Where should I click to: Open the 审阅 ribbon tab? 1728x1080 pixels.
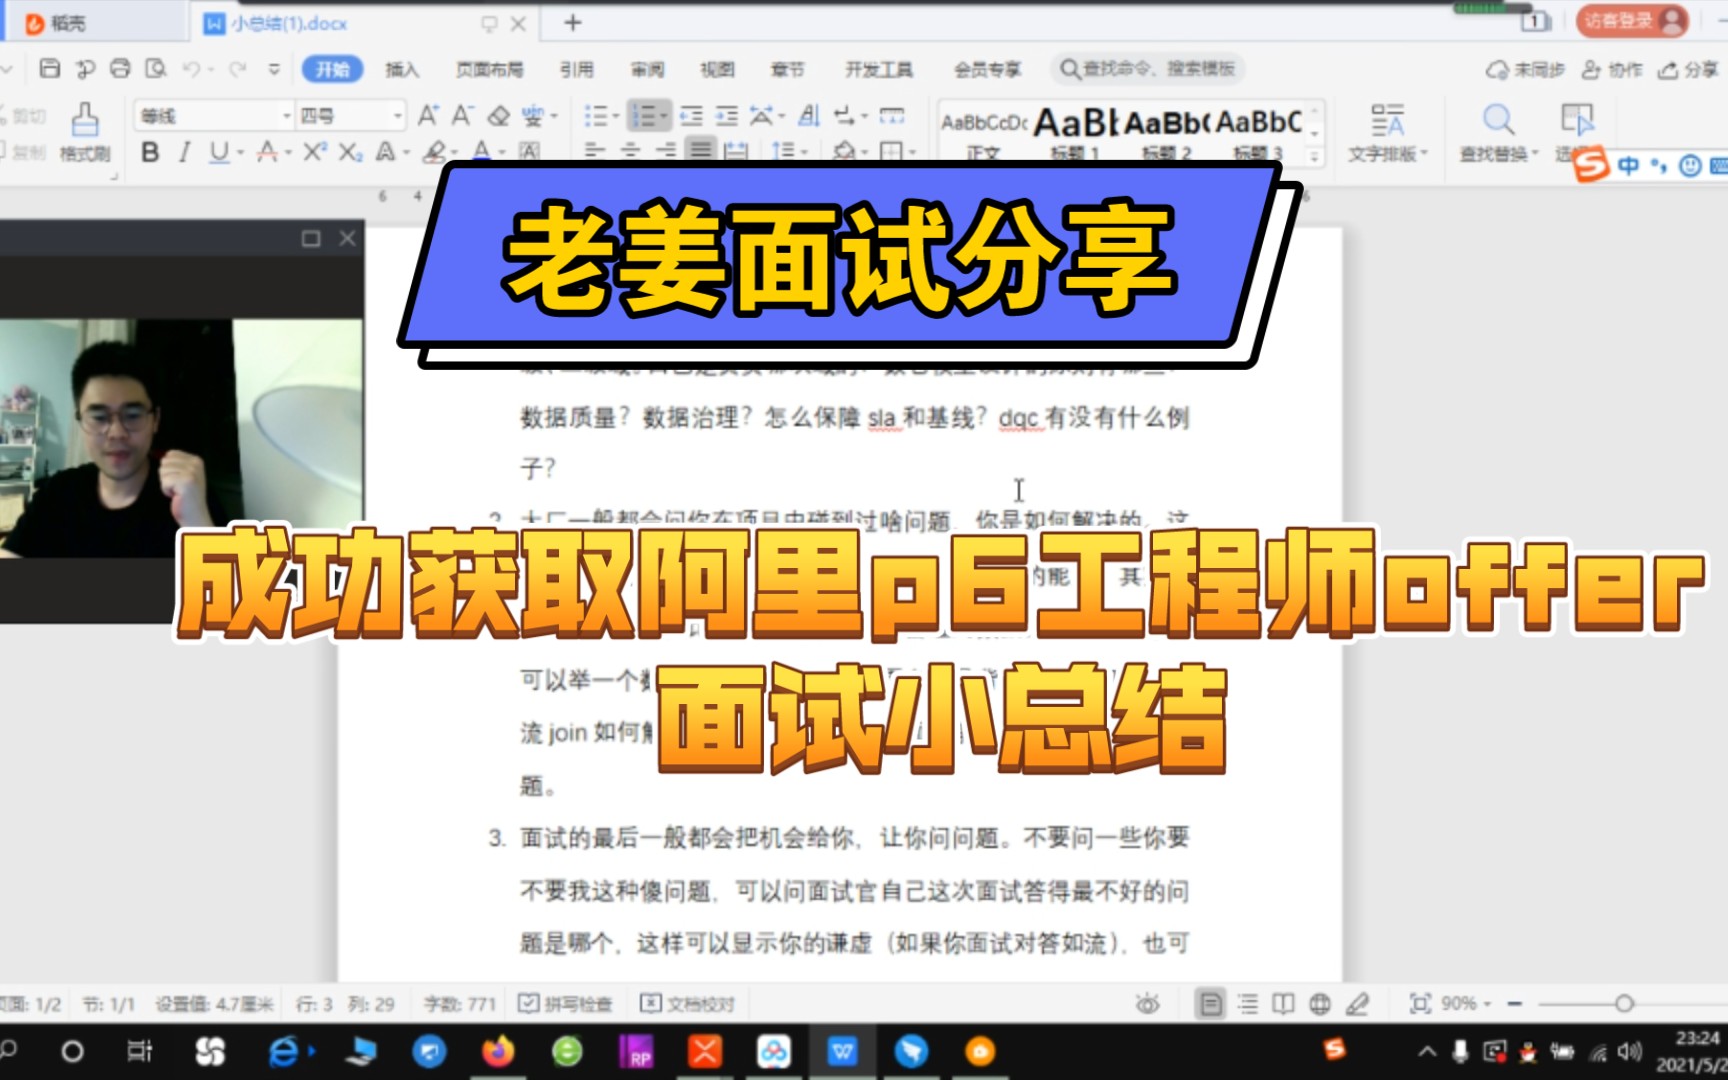[x=647, y=69]
